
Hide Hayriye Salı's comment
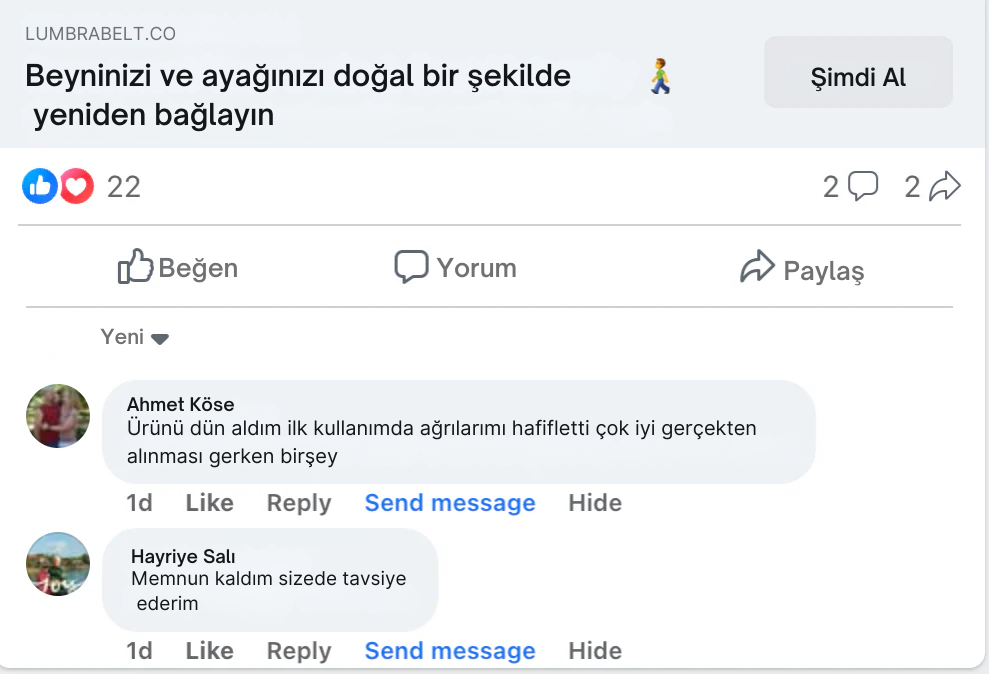(595, 651)
